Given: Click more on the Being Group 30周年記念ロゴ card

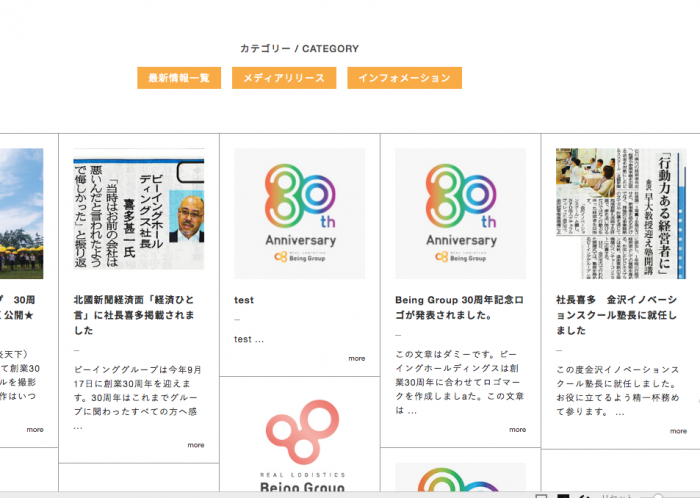Looking at the screenshot, I should pos(517,429).
